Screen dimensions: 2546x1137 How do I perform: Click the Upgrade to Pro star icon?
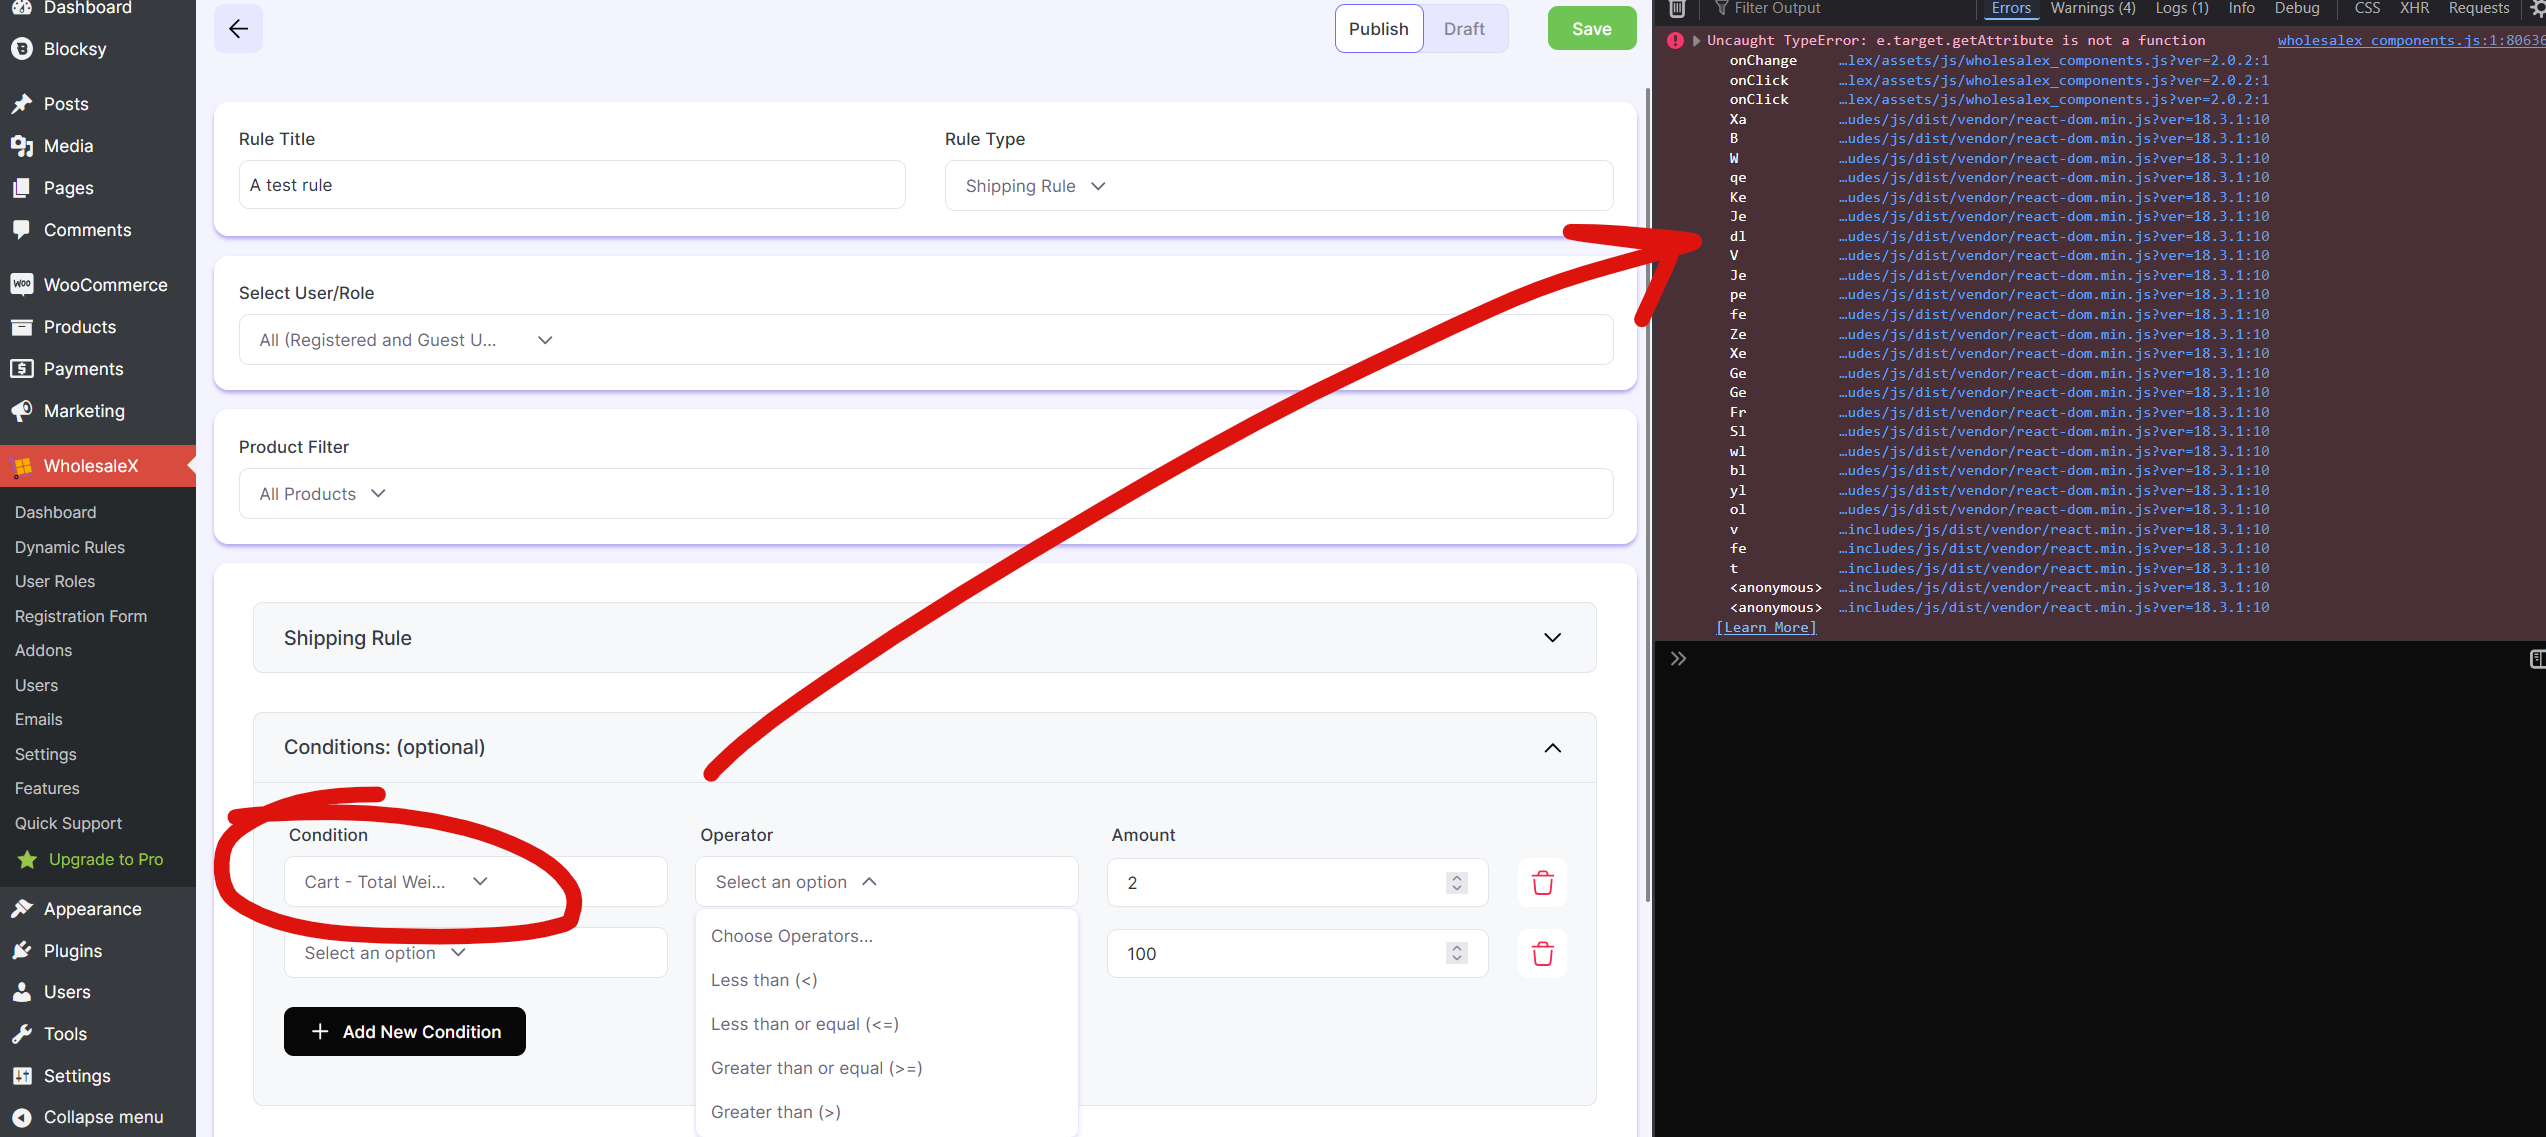click(x=28, y=860)
